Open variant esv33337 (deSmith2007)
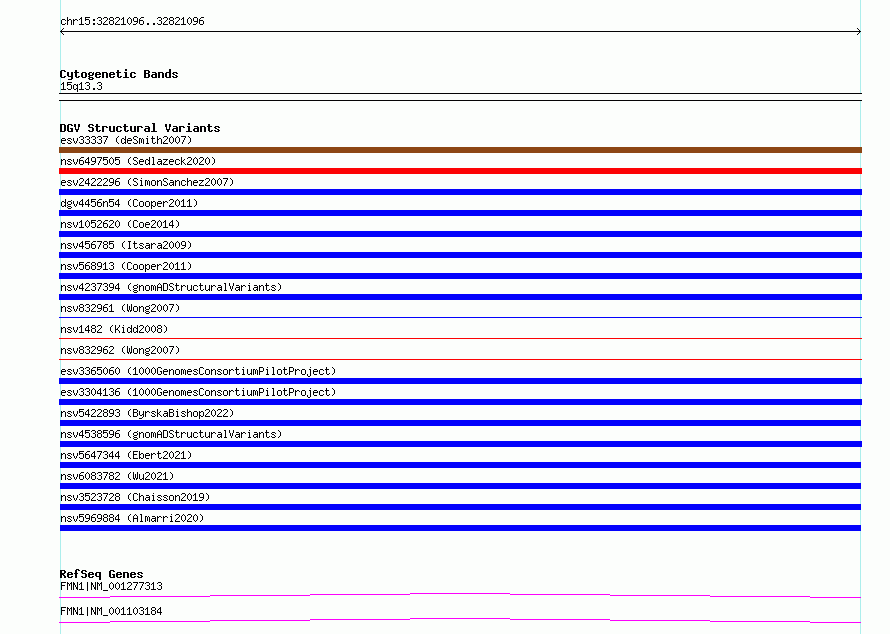 tap(126, 140)
